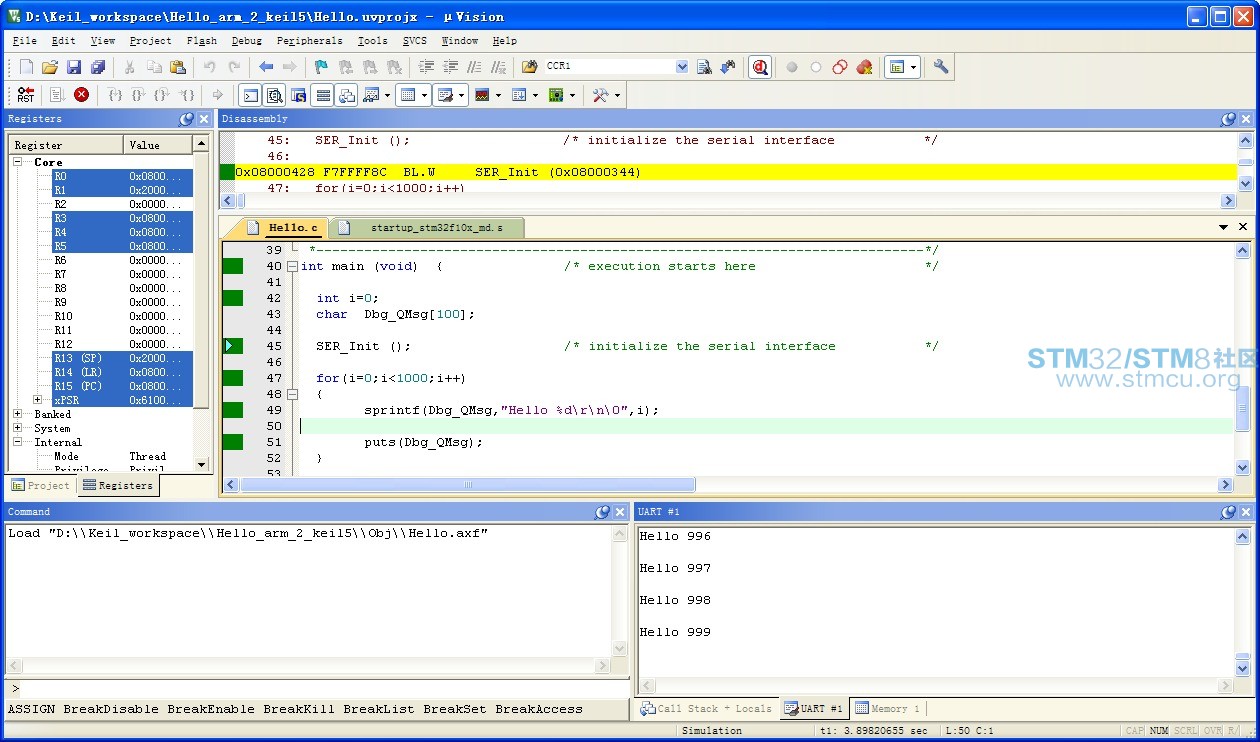Click the Step Out braces icon

[x=163, y=95]
